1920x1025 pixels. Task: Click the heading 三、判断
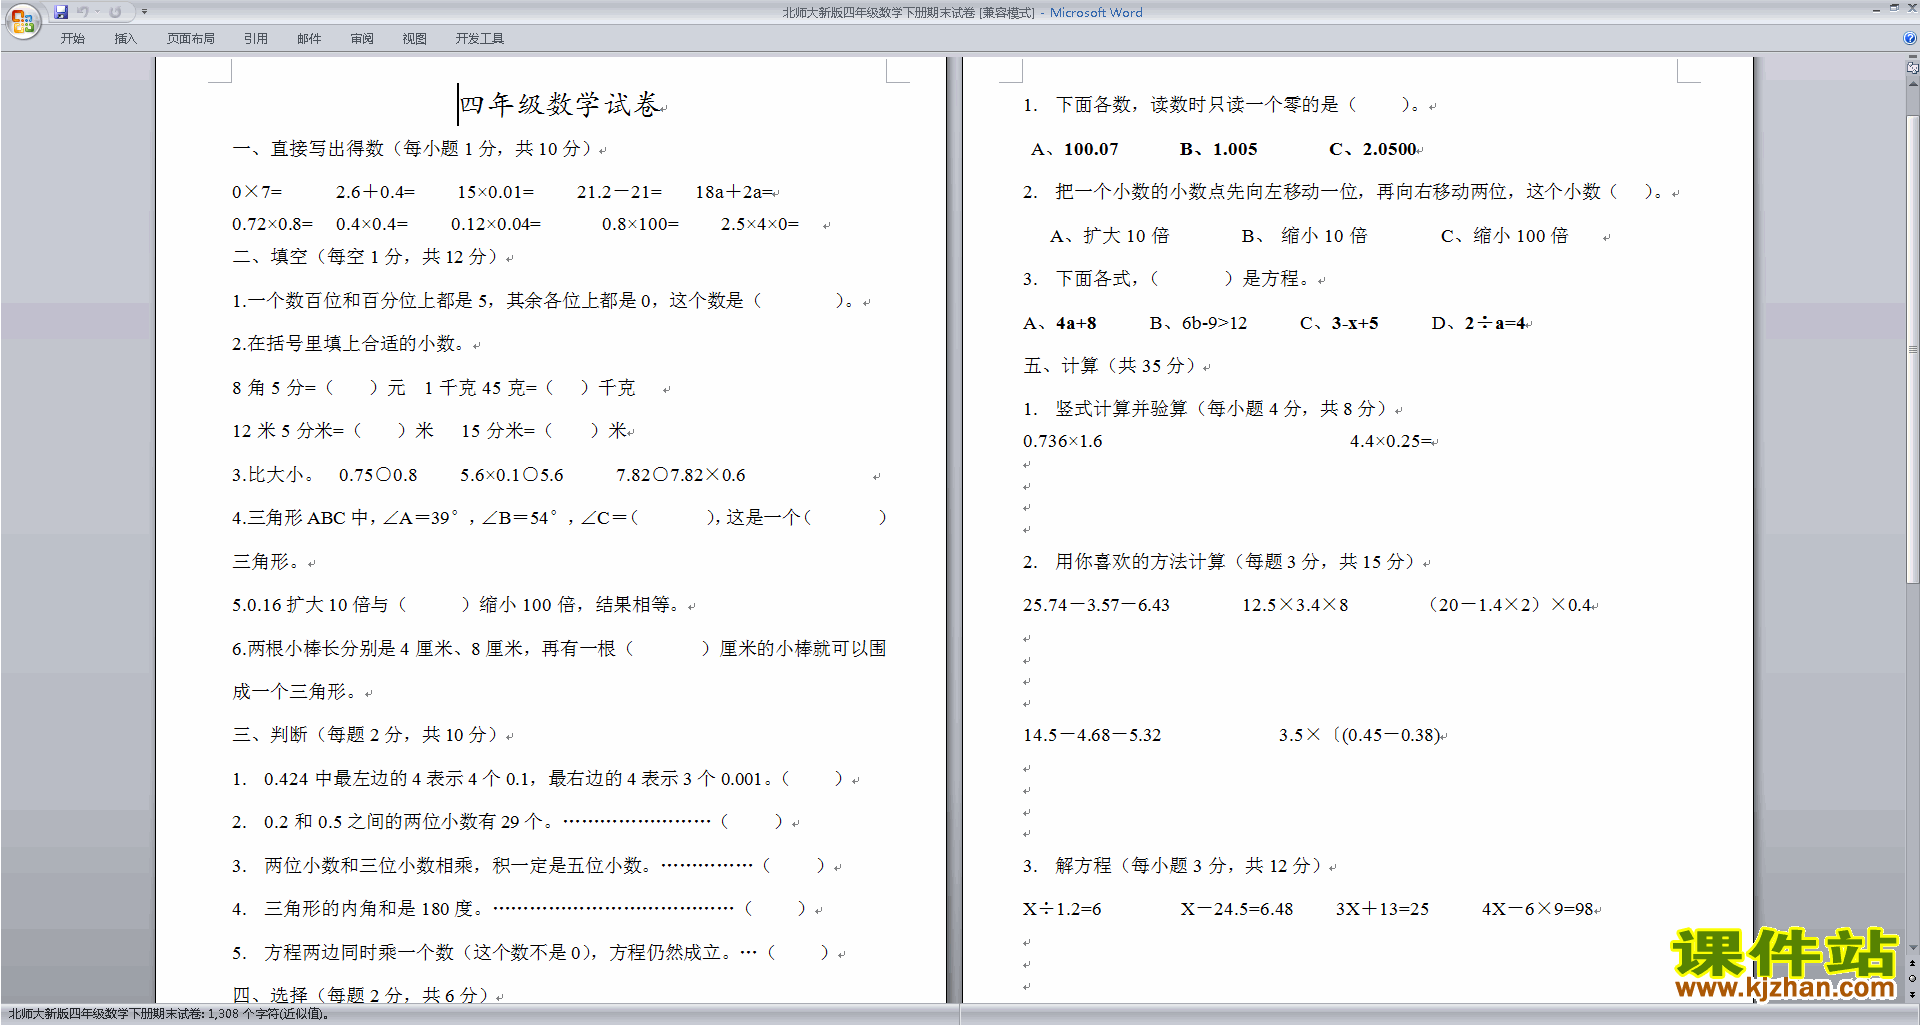(x=270, y=735)
